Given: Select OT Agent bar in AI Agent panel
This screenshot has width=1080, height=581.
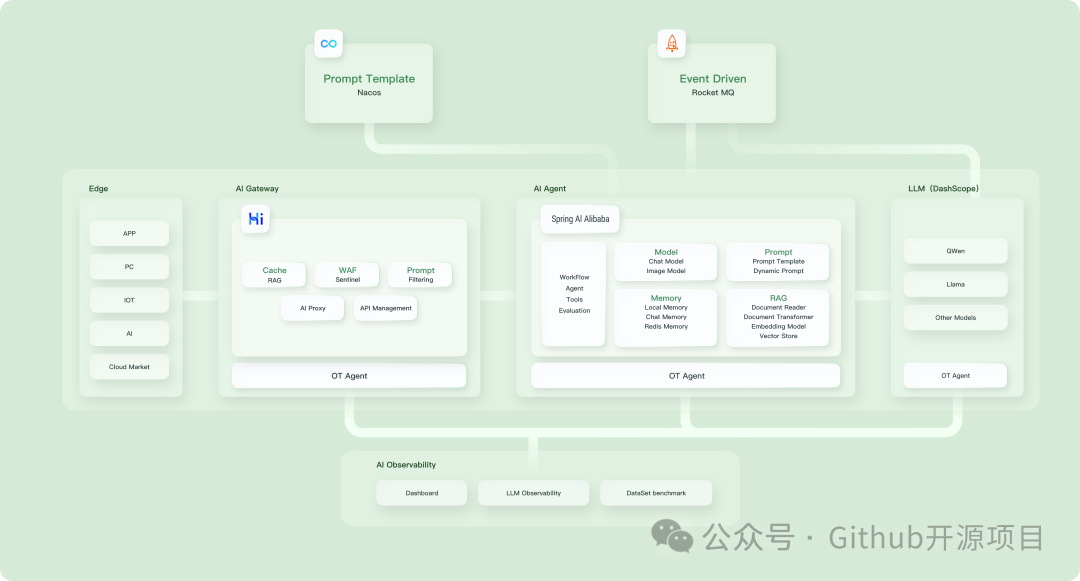Looking at the screenshot, I should (x=686, y=376).
